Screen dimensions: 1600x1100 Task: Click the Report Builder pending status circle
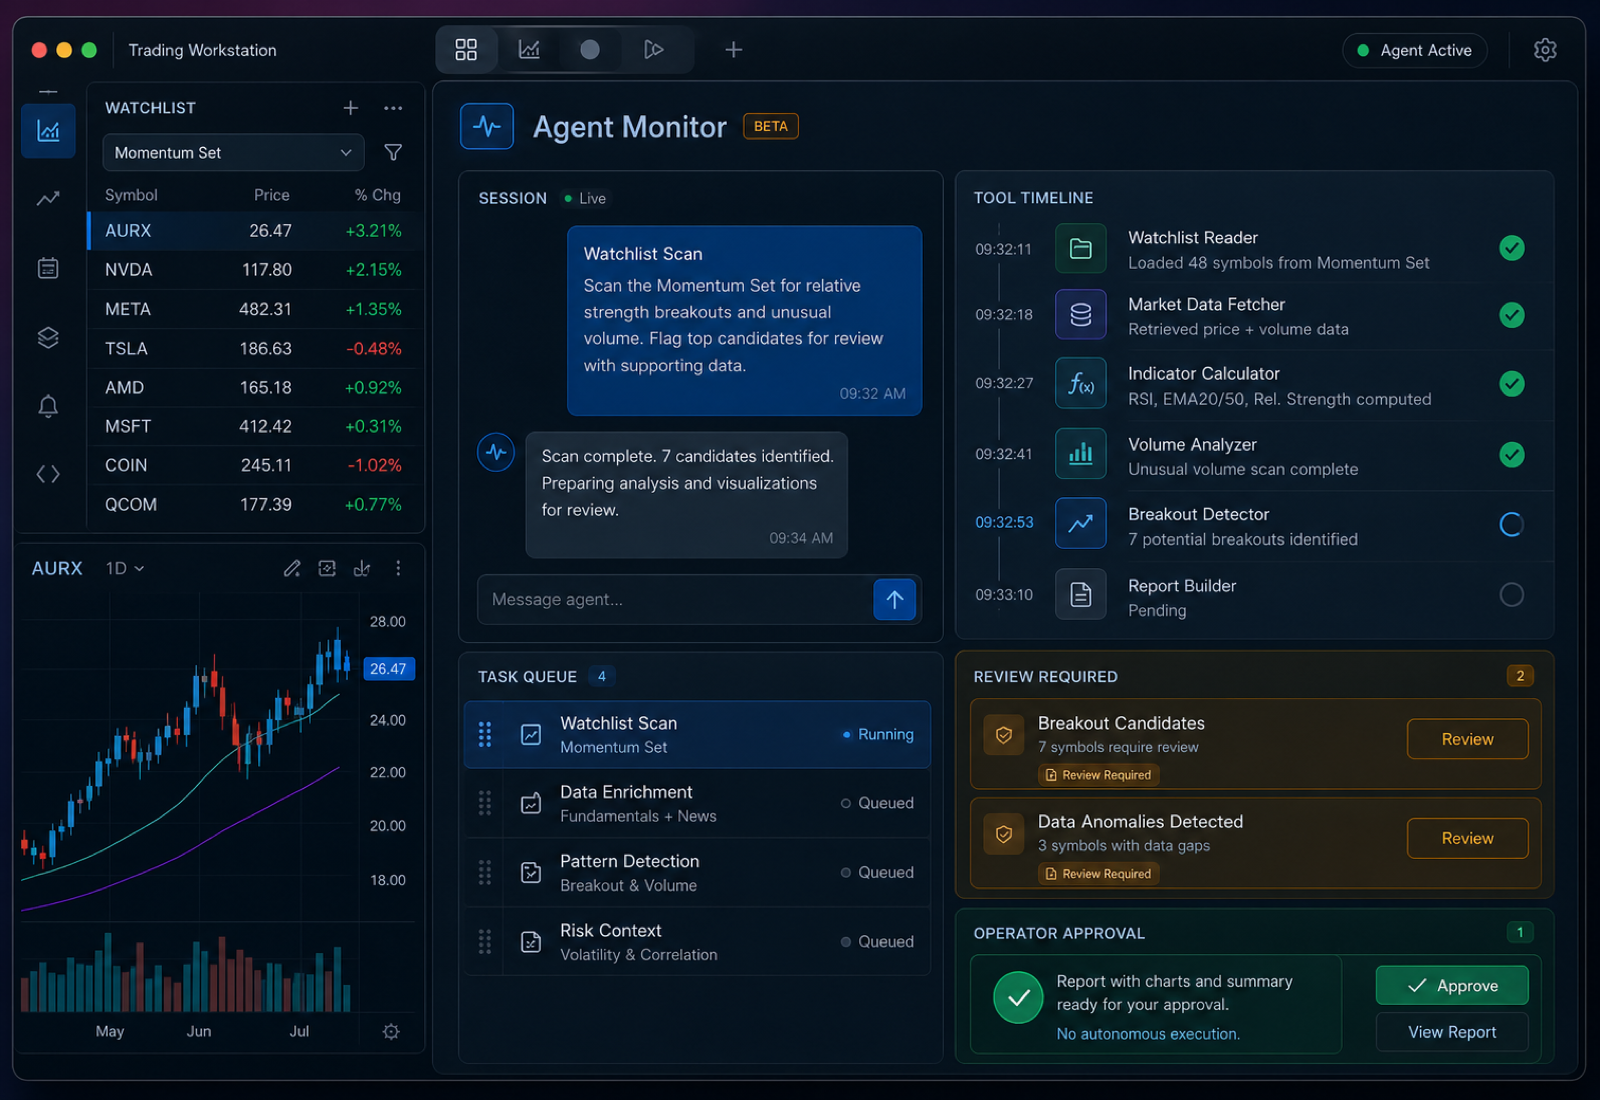click(1512, 594)
